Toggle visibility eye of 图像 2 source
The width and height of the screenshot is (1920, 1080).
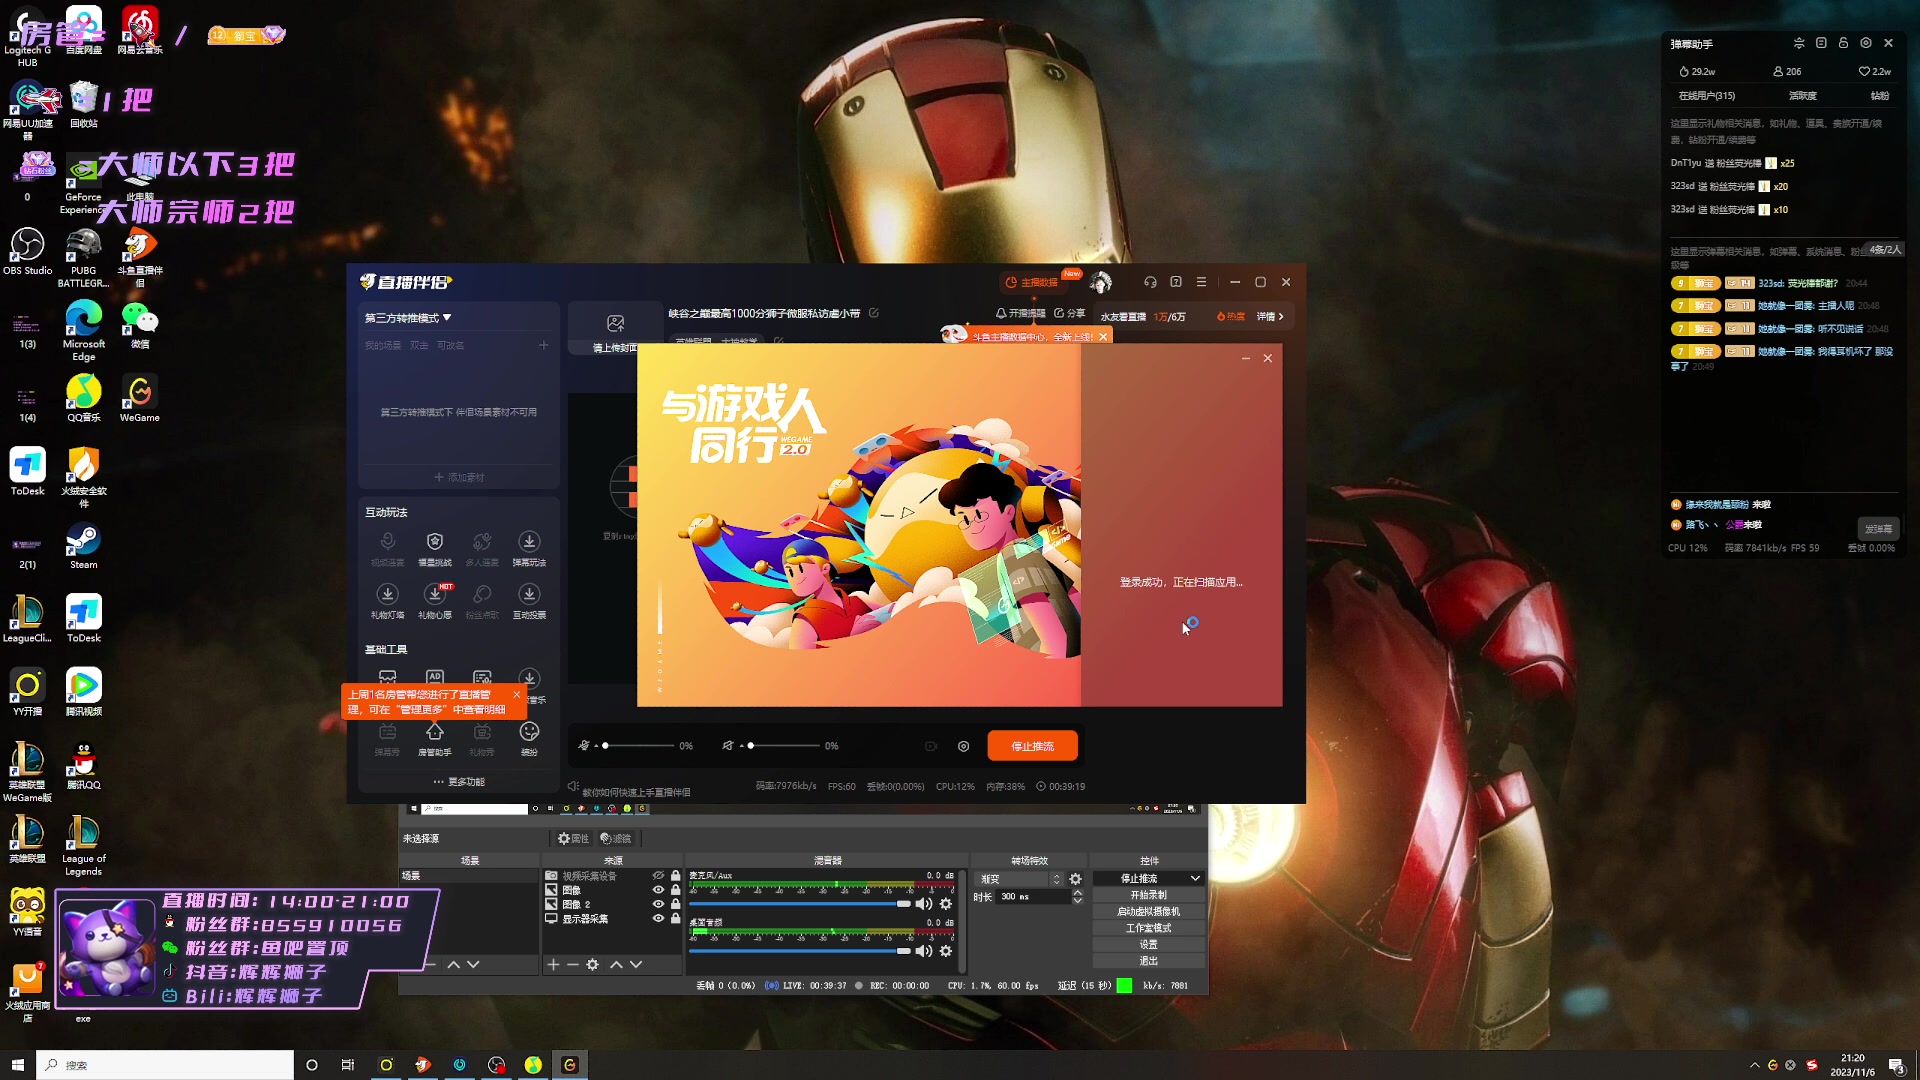[x=658, y=904]
